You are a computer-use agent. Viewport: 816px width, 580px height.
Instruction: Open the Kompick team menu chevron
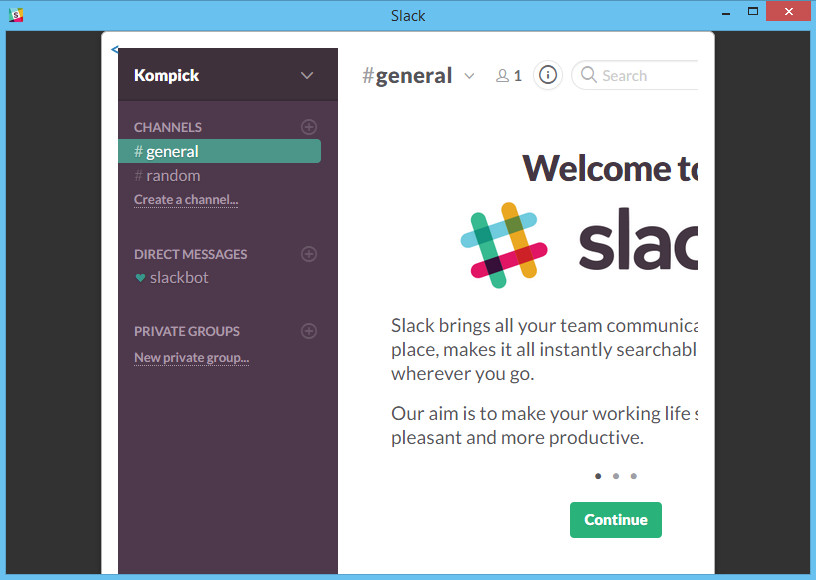pyautogui.click(x=307, y=75)
